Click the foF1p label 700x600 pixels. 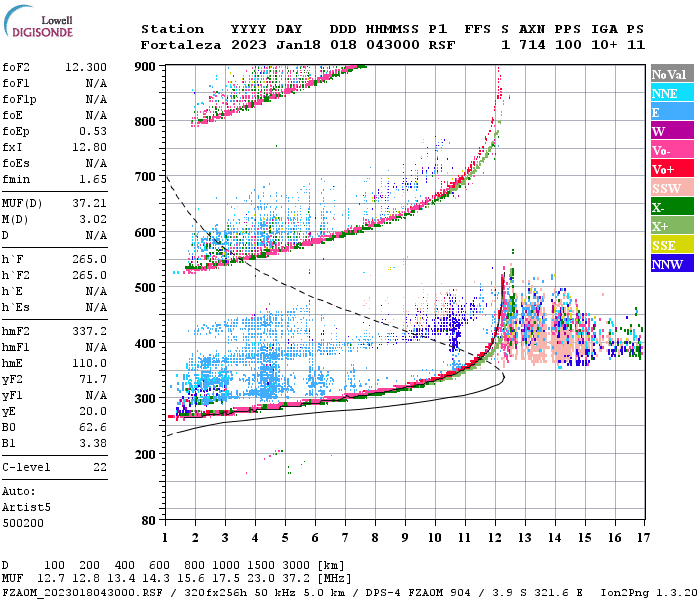[19, 100]
